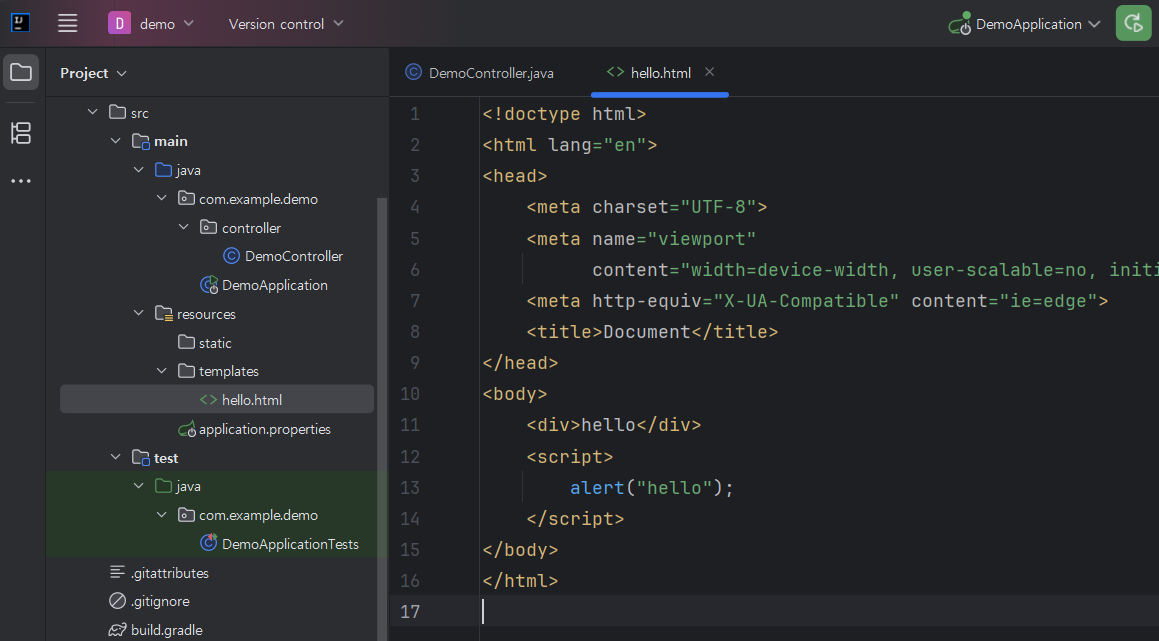The height and width of the screenshot is (641, 1159).
Task: Click the meta charset="UTF-8" line
Action: point(647,207)
